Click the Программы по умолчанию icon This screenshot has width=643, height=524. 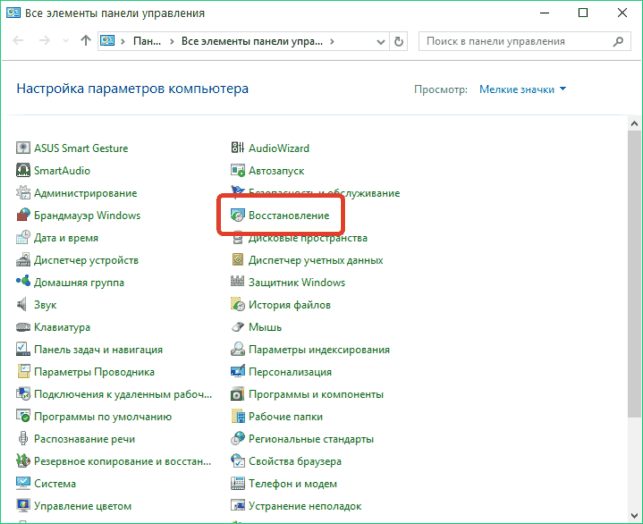23,416
